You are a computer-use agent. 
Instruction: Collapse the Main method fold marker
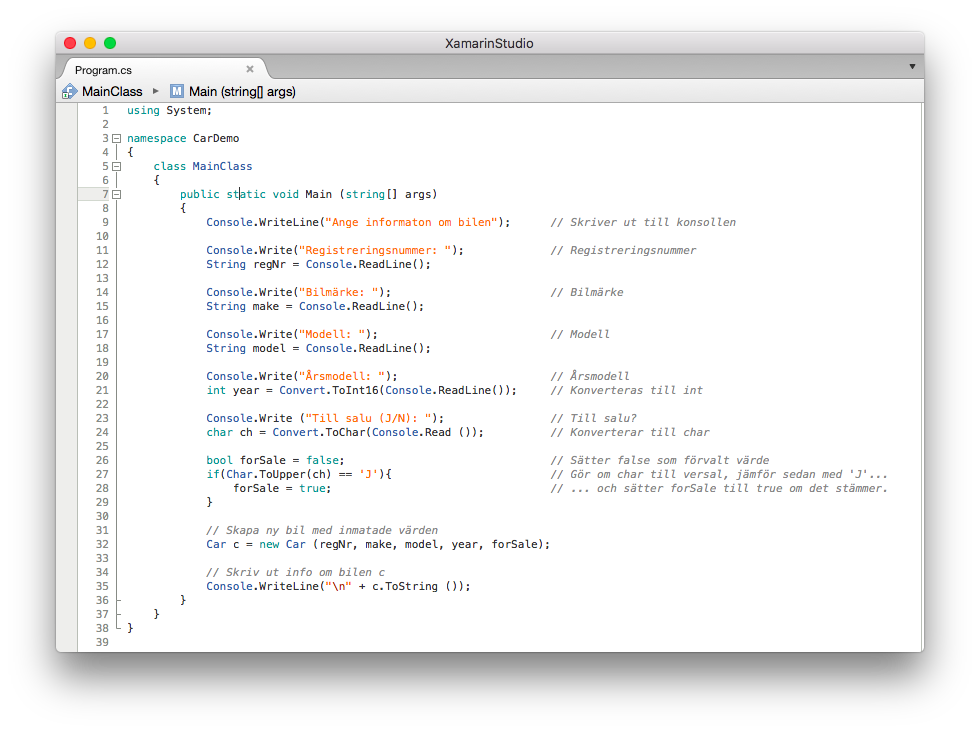point(116,194)
